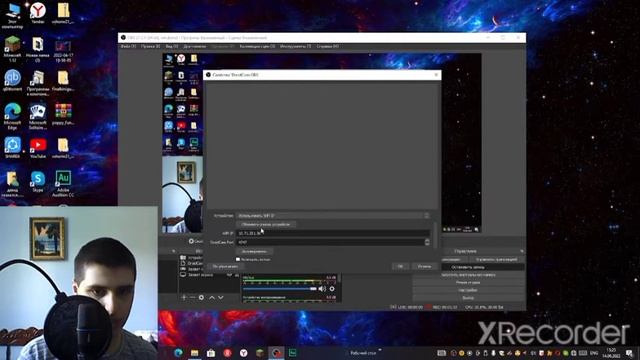Mute Mic/Aux with the speaker icon
640x360 pixels.
click(x=322, y=289)
